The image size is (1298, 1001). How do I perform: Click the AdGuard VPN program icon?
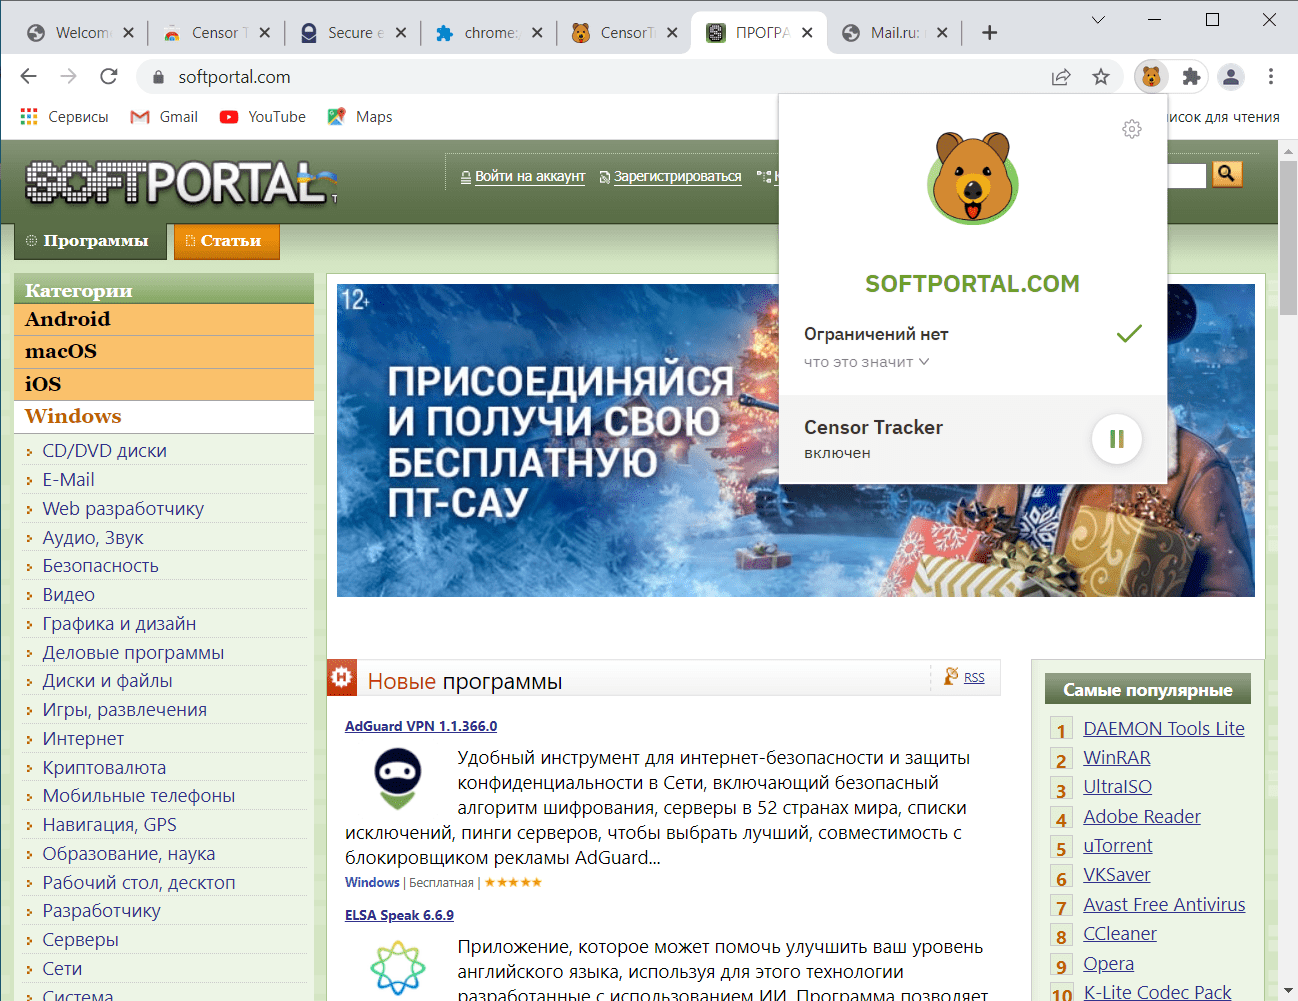[397, 779]
